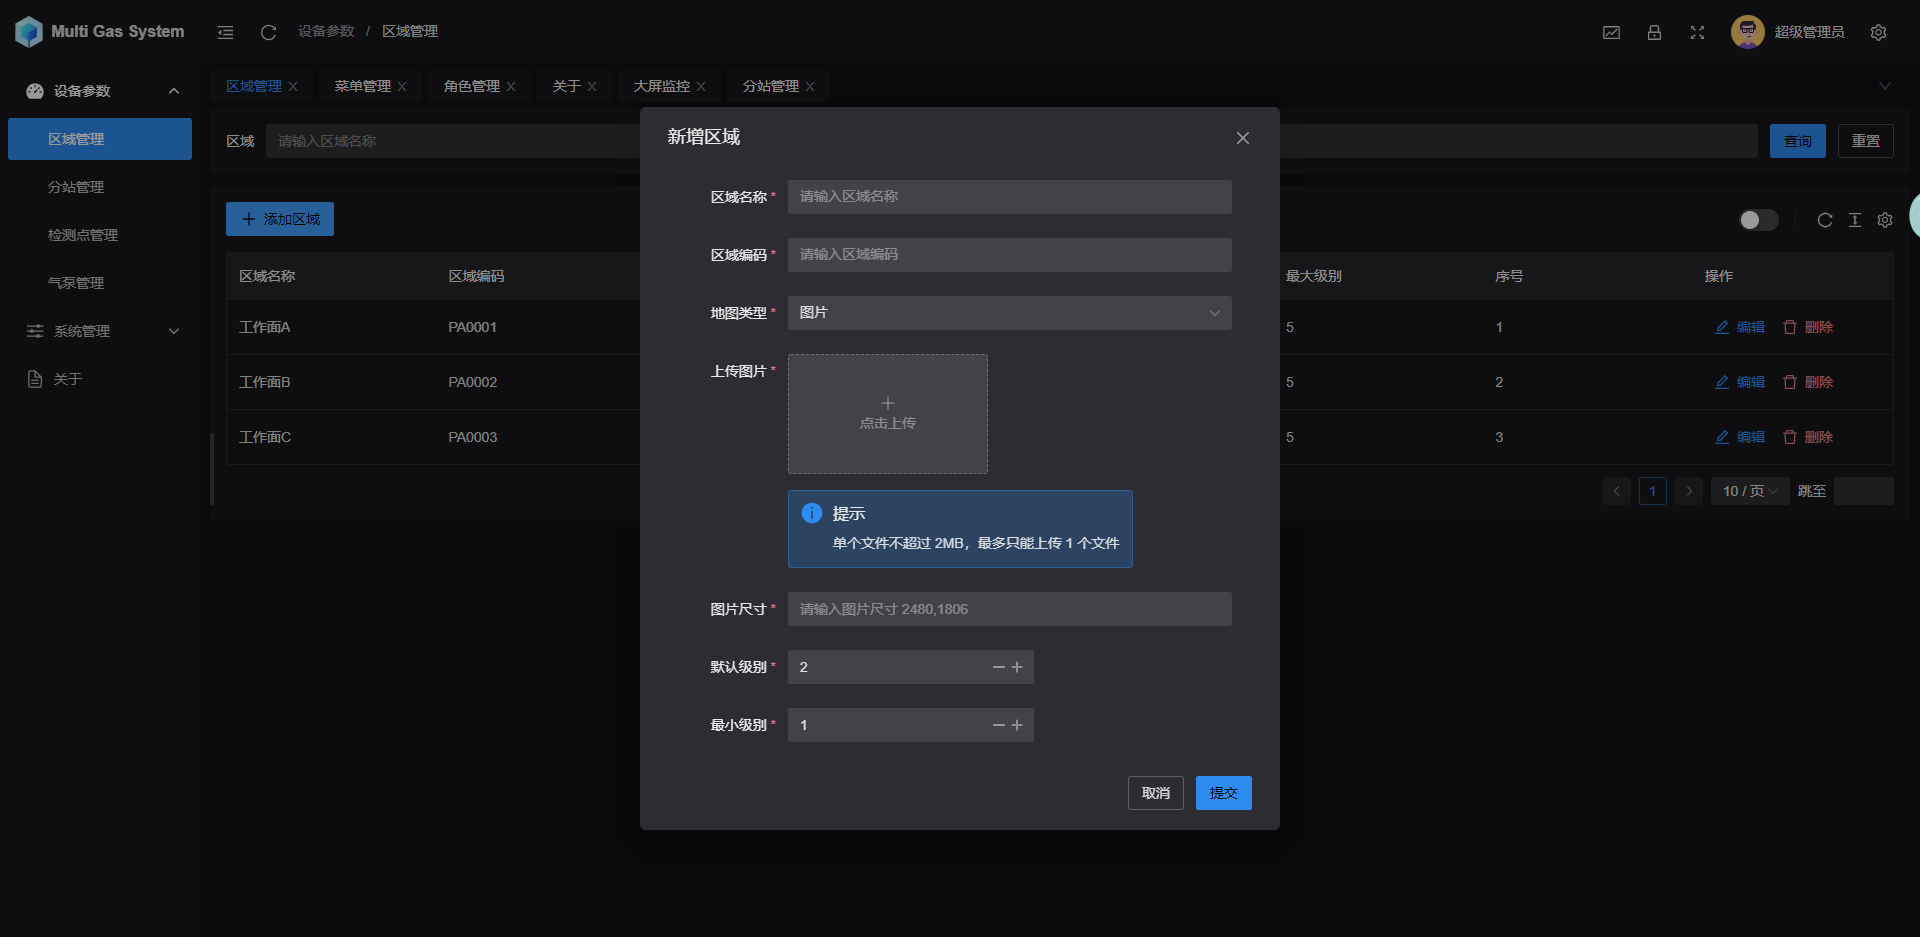Click the 区域名称 input field in the dialog
The width and height of the screenshot is (1920, 937).
1010,197
